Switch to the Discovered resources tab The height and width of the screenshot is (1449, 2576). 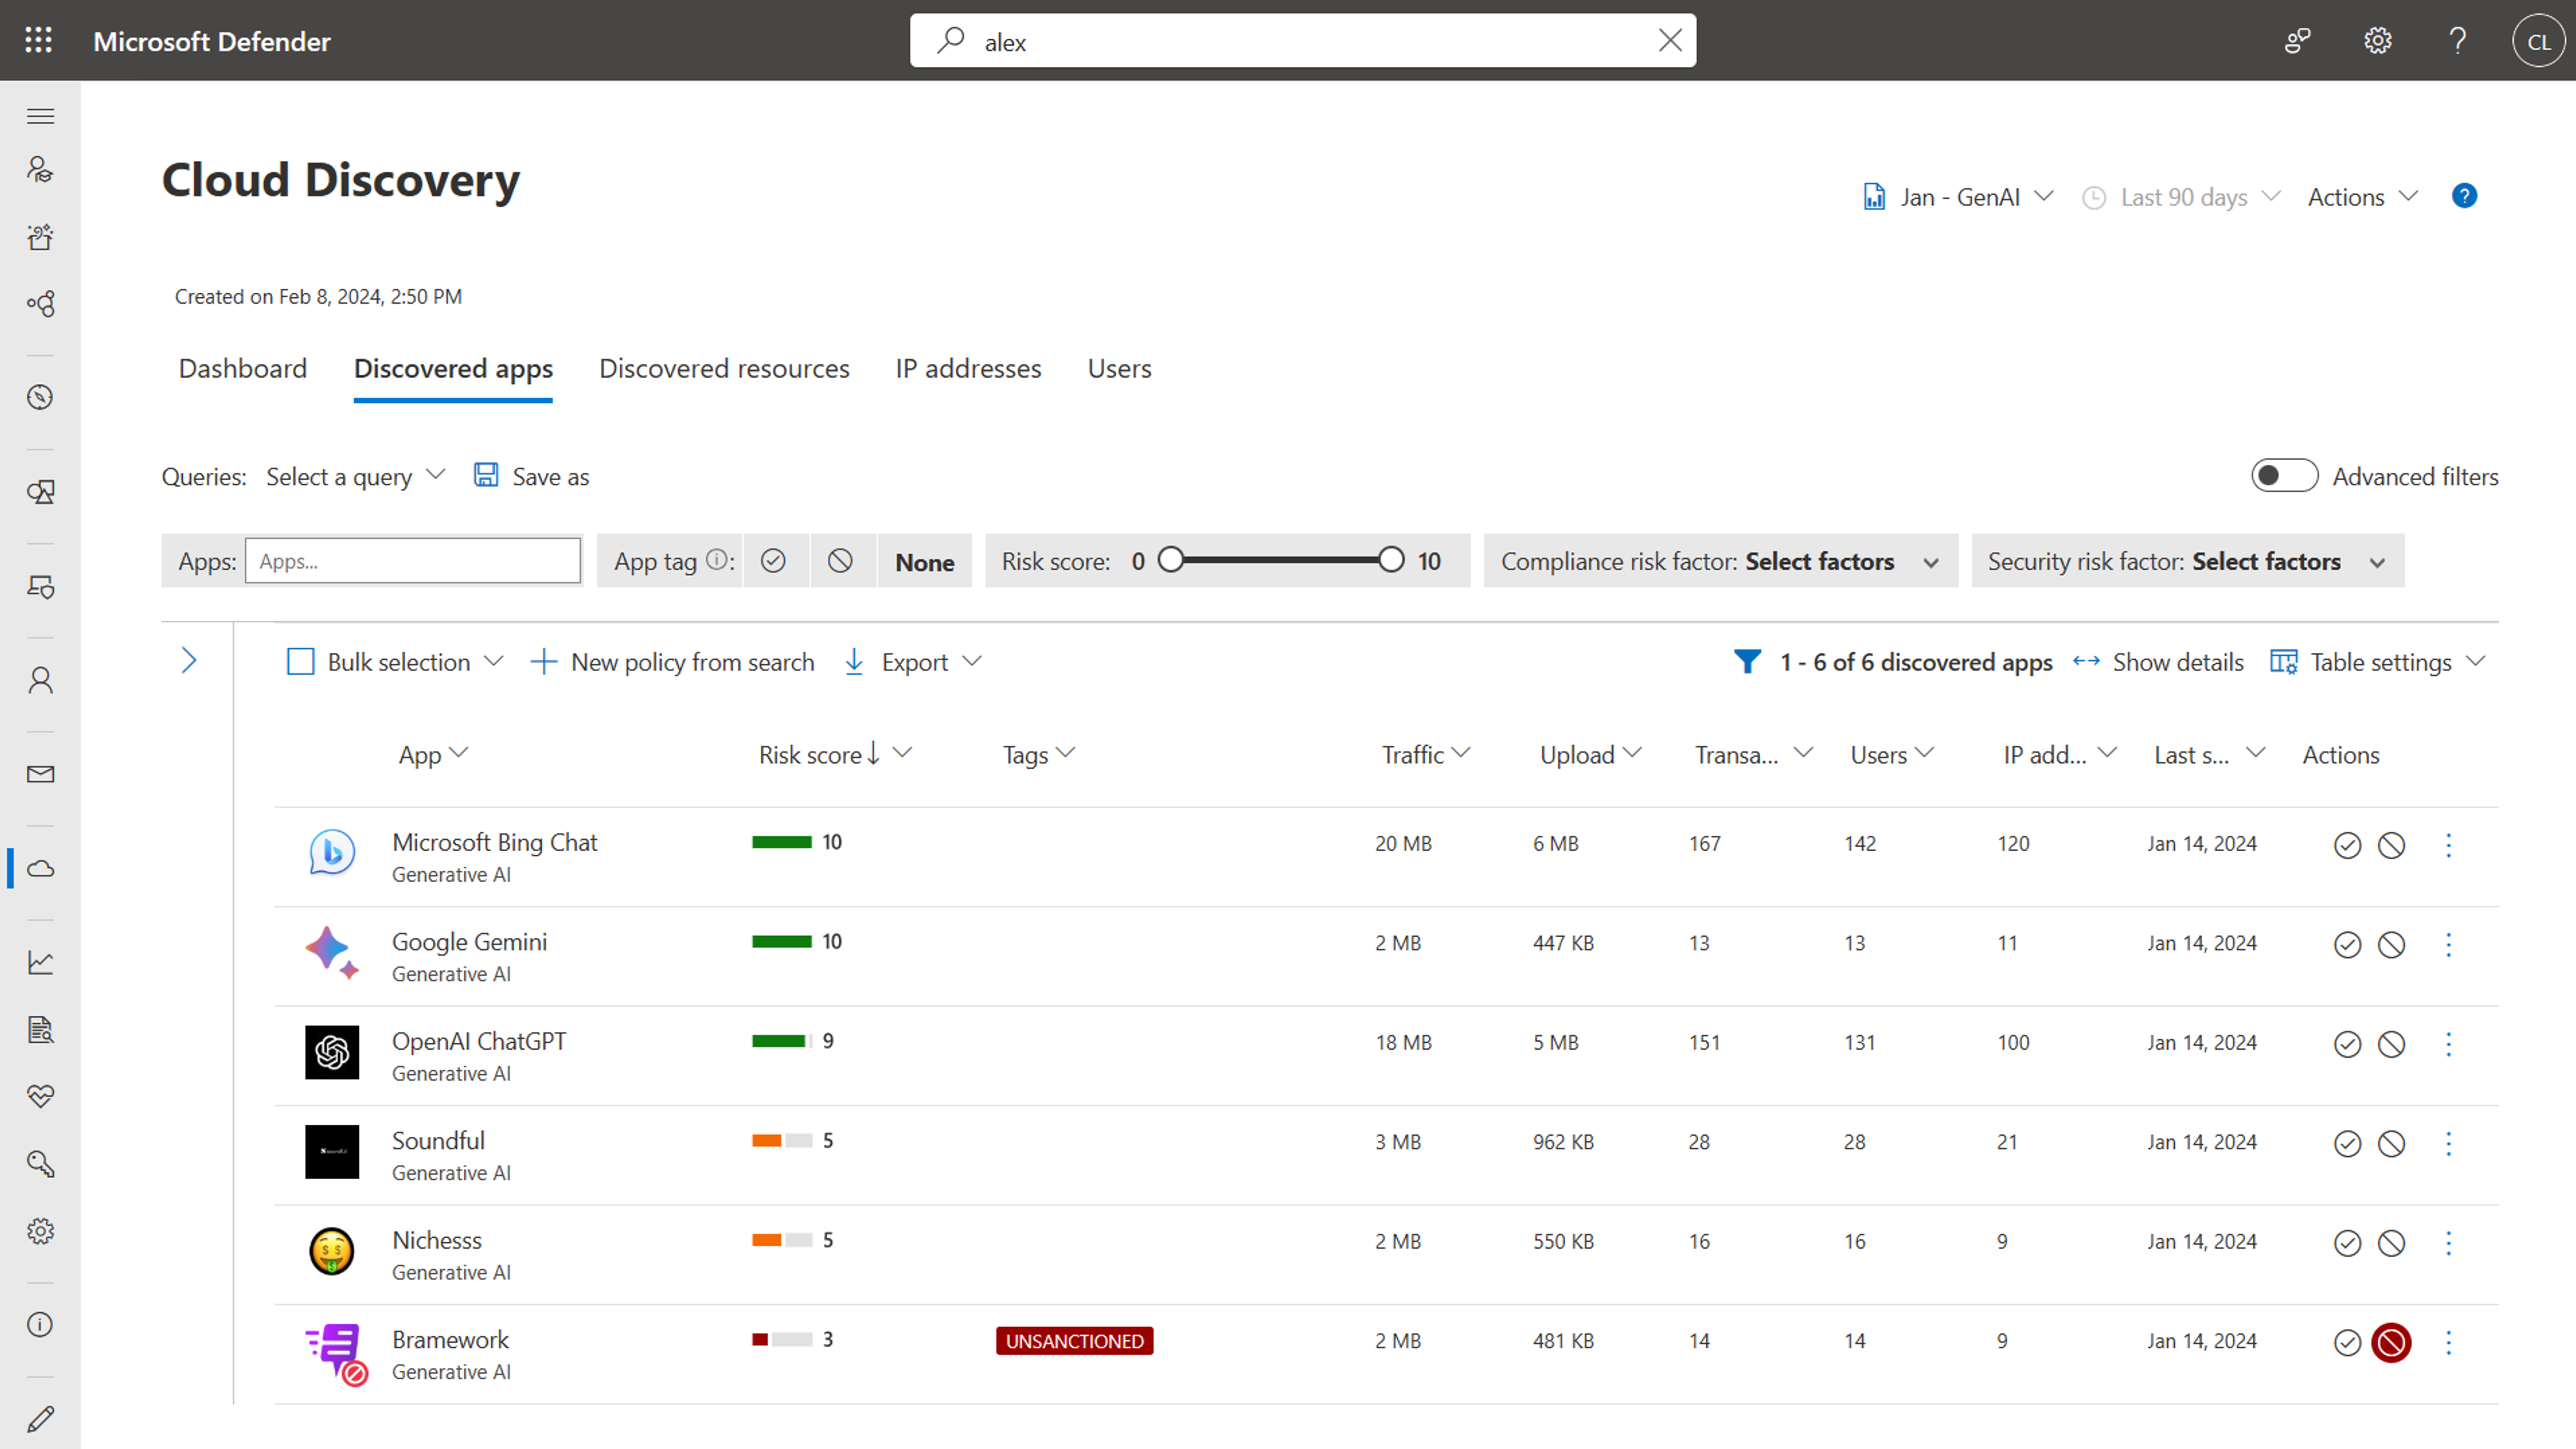coord(724,368)
